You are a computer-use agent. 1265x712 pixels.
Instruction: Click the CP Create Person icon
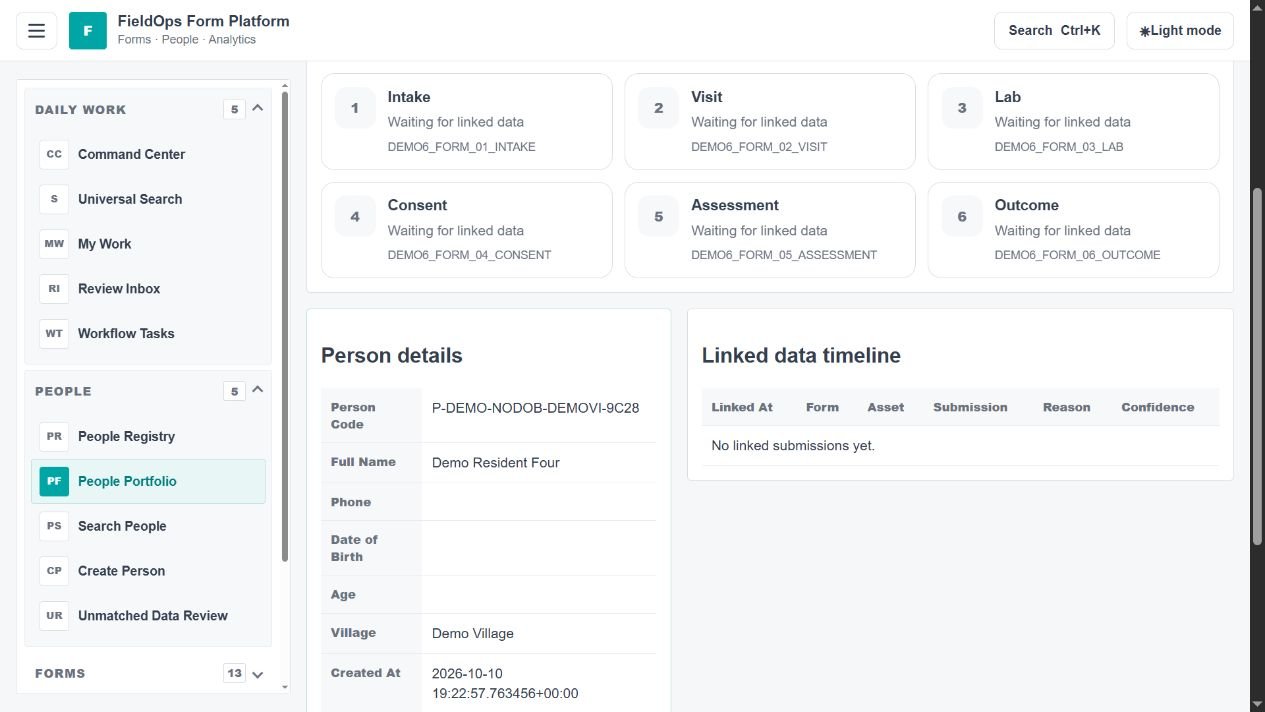(x=54, y=571)
